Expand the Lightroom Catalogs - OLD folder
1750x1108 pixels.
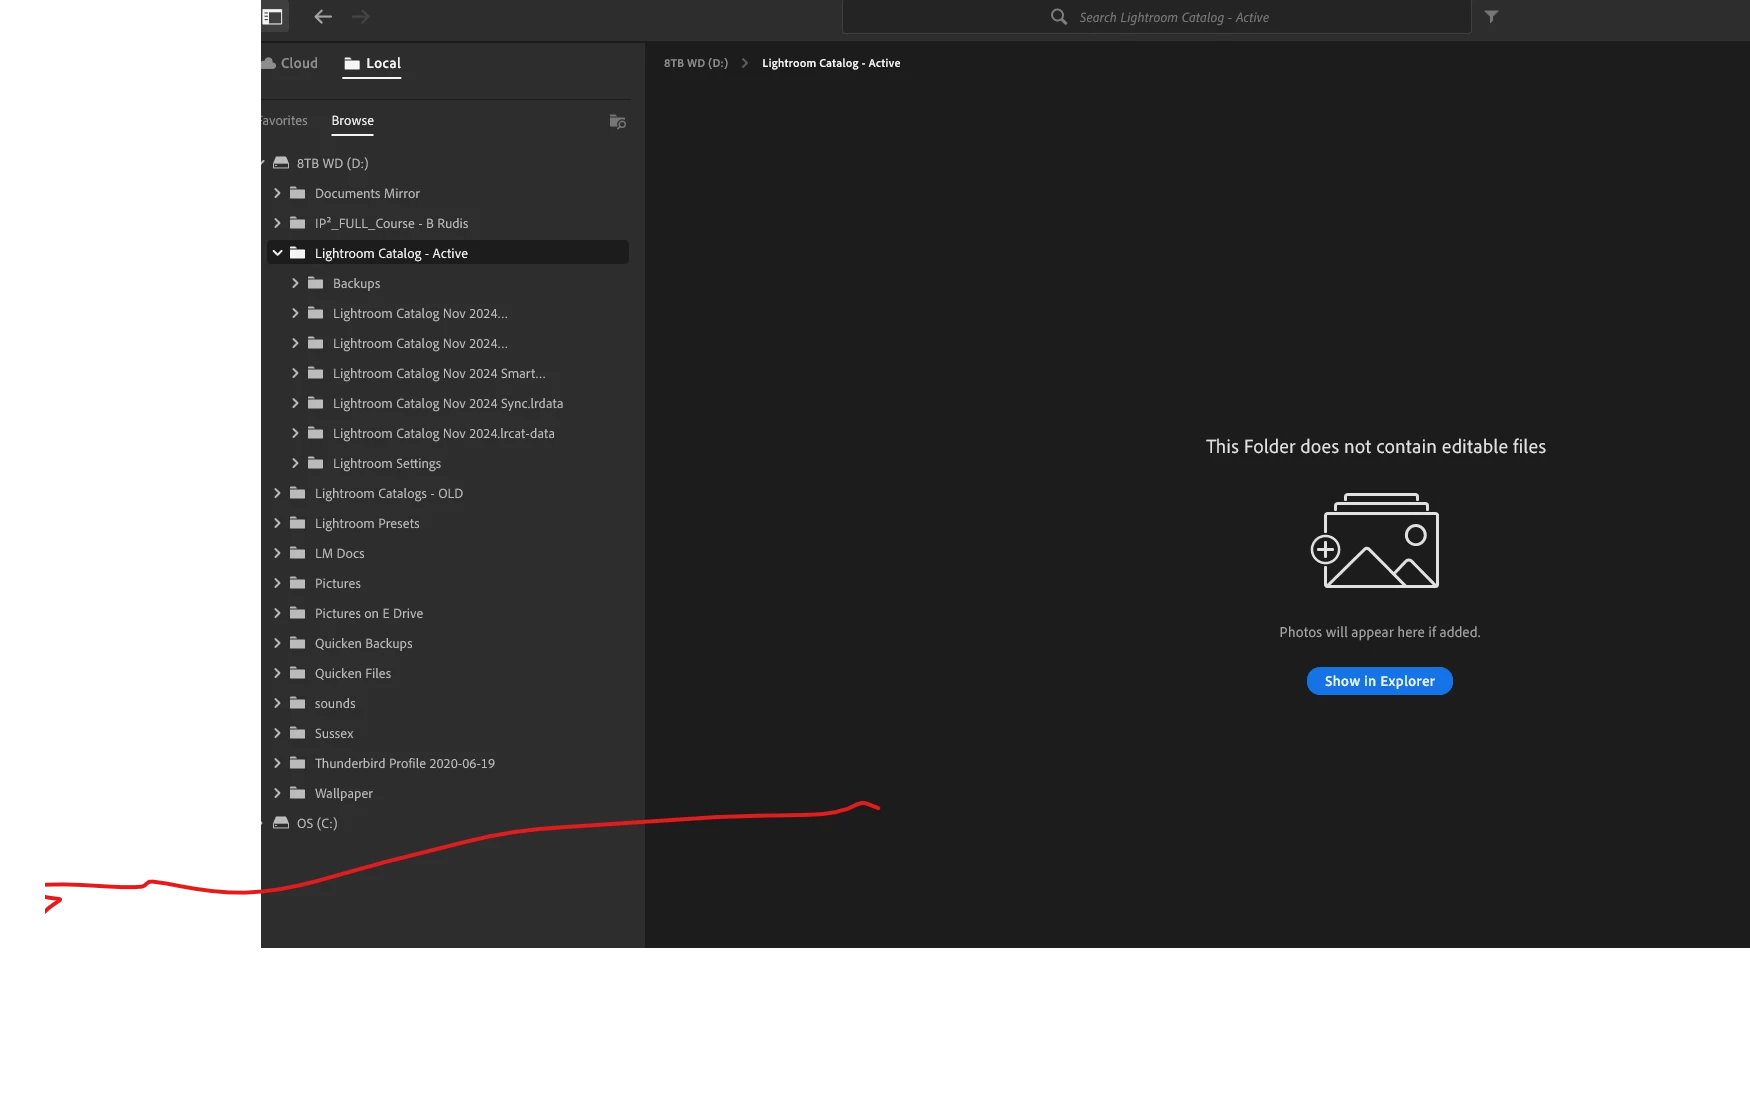pyautogui.click(x=277, y=493)
